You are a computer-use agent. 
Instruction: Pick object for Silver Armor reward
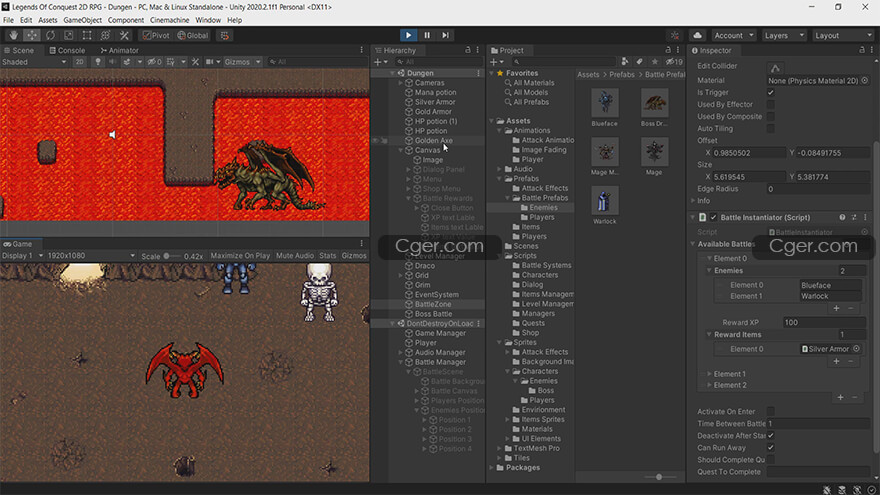point(856,349)
